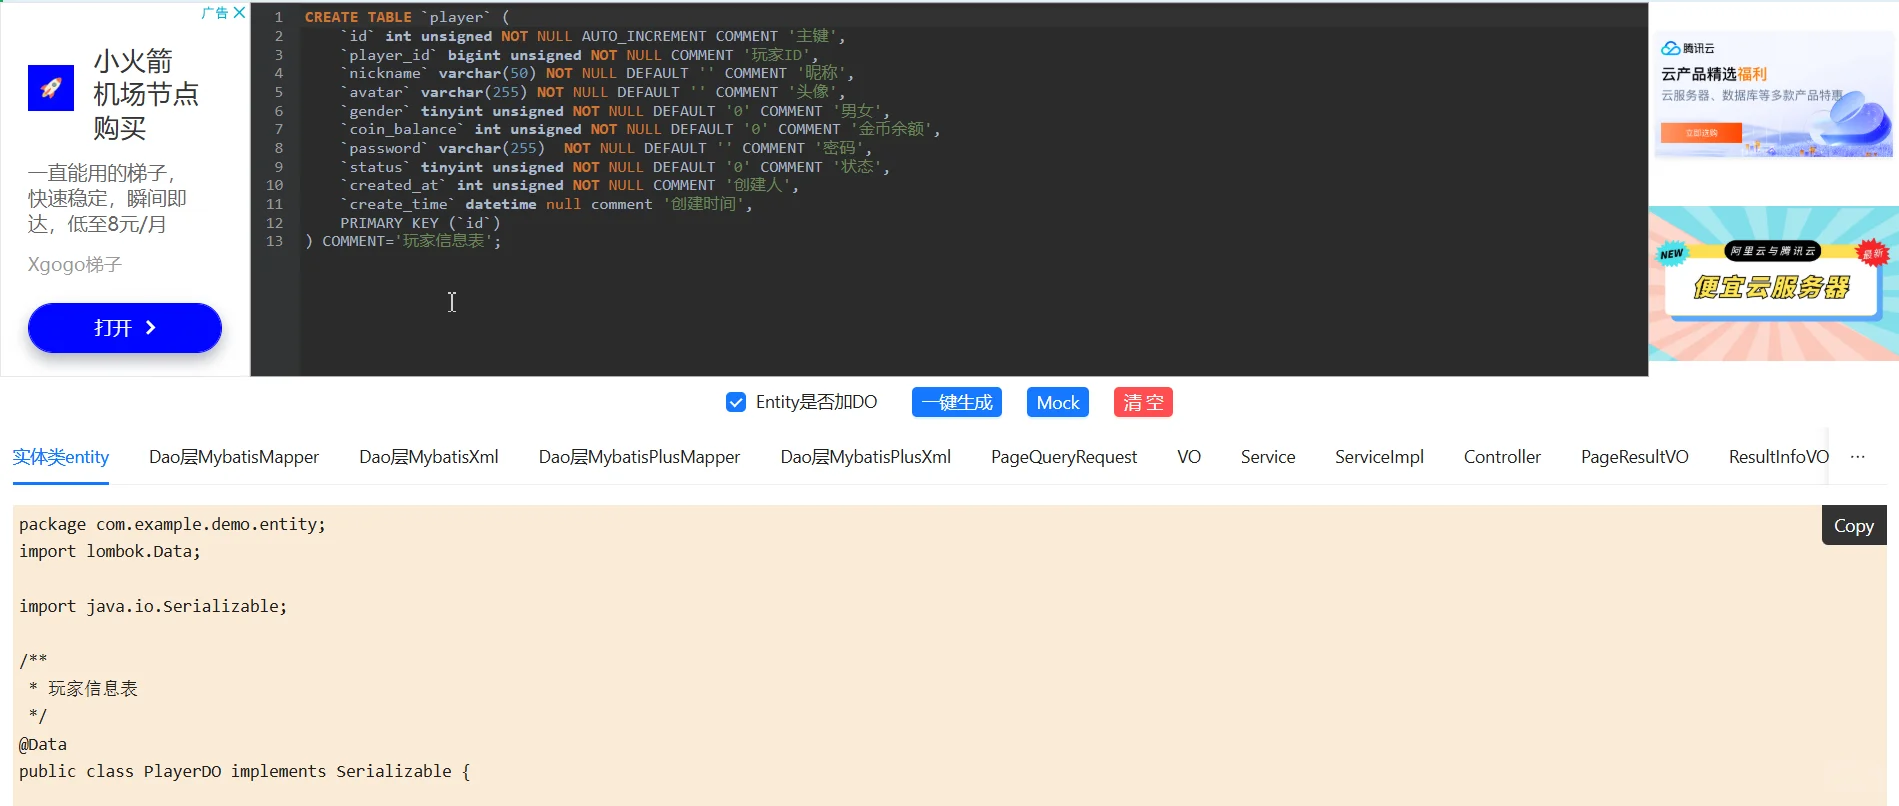
Task: Click the import java.io.Serializable line
Action: point(153,606)
